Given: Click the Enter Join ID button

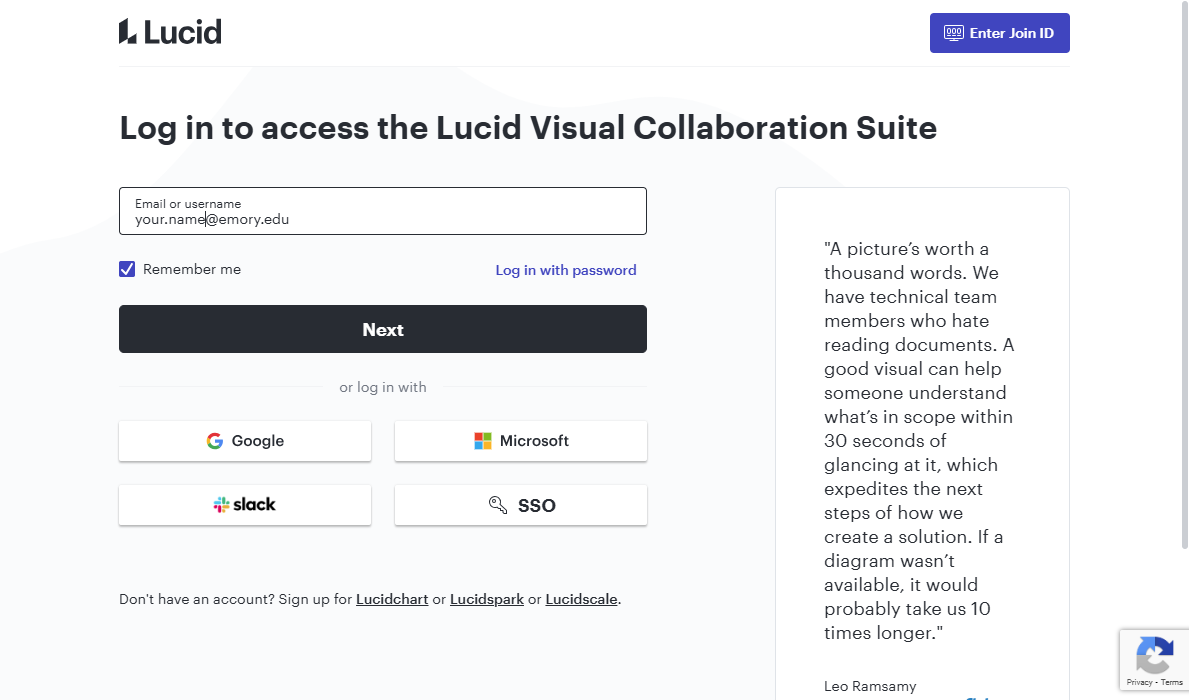Looking at the screenshot, I should point(999,33).
